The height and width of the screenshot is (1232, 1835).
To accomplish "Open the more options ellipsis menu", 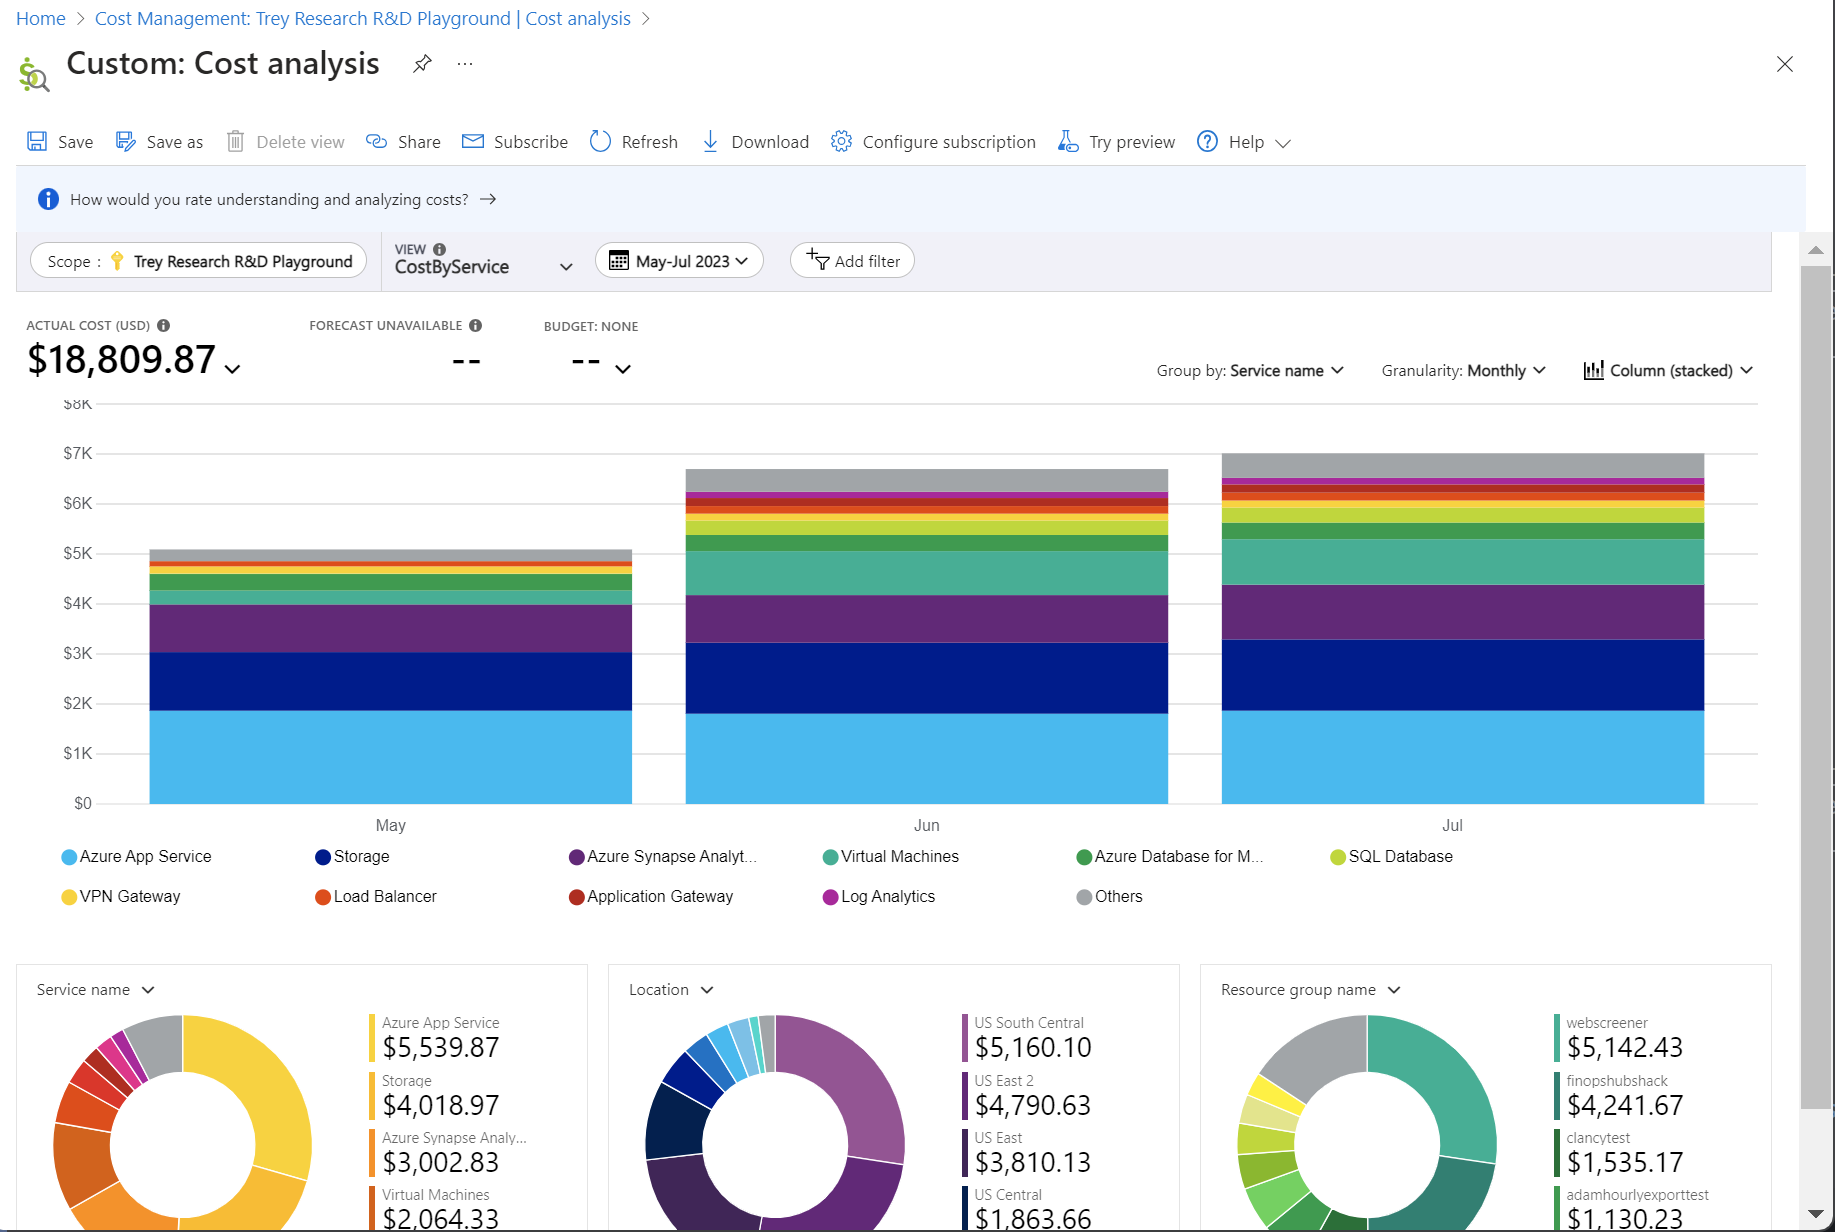I will [x=465, y=64].
